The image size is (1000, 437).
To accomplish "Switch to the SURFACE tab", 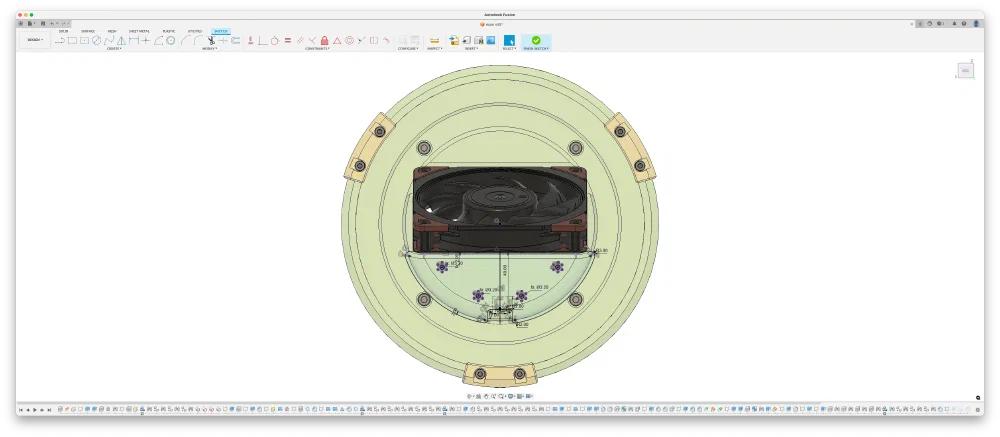I will pos(87,31).
